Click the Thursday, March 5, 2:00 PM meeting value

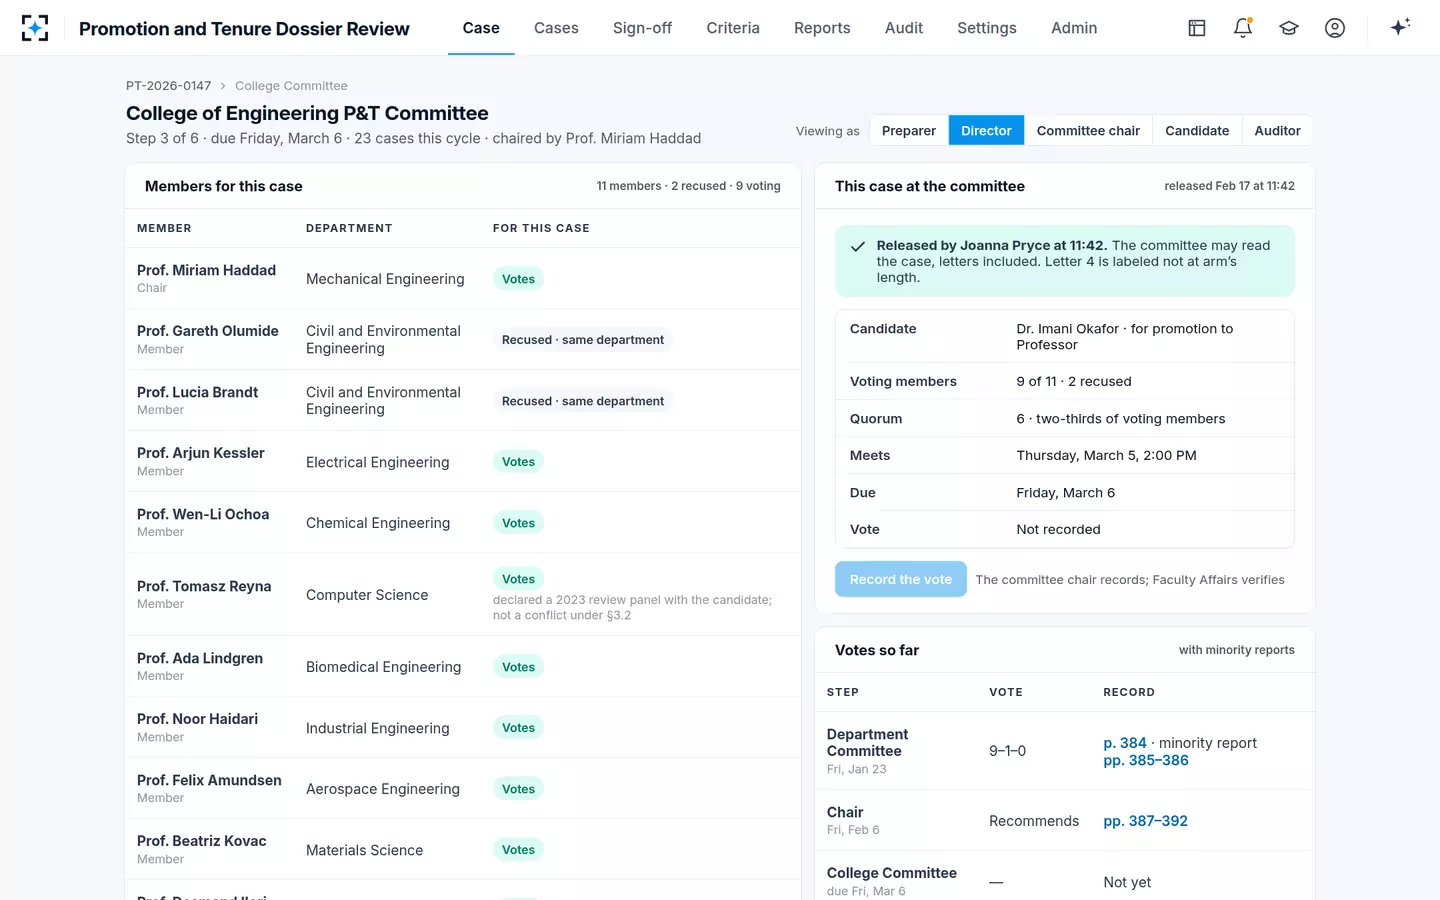[1106, 456]
